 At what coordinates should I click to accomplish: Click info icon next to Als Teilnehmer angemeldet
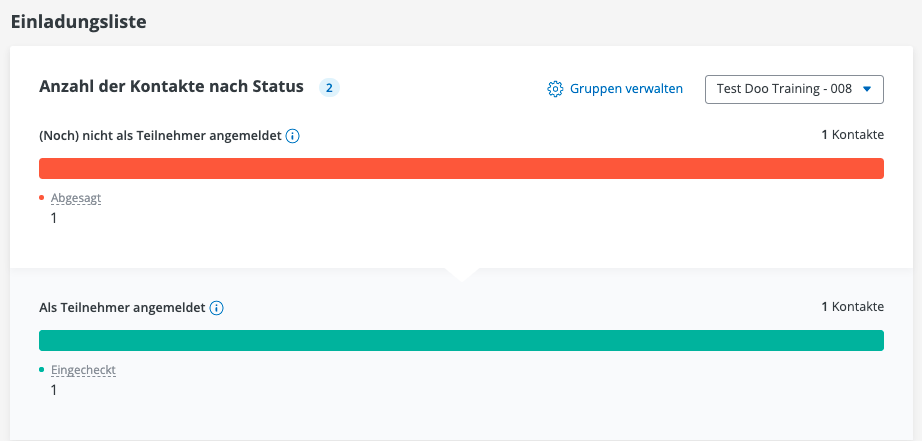click(x=217, y=308)
